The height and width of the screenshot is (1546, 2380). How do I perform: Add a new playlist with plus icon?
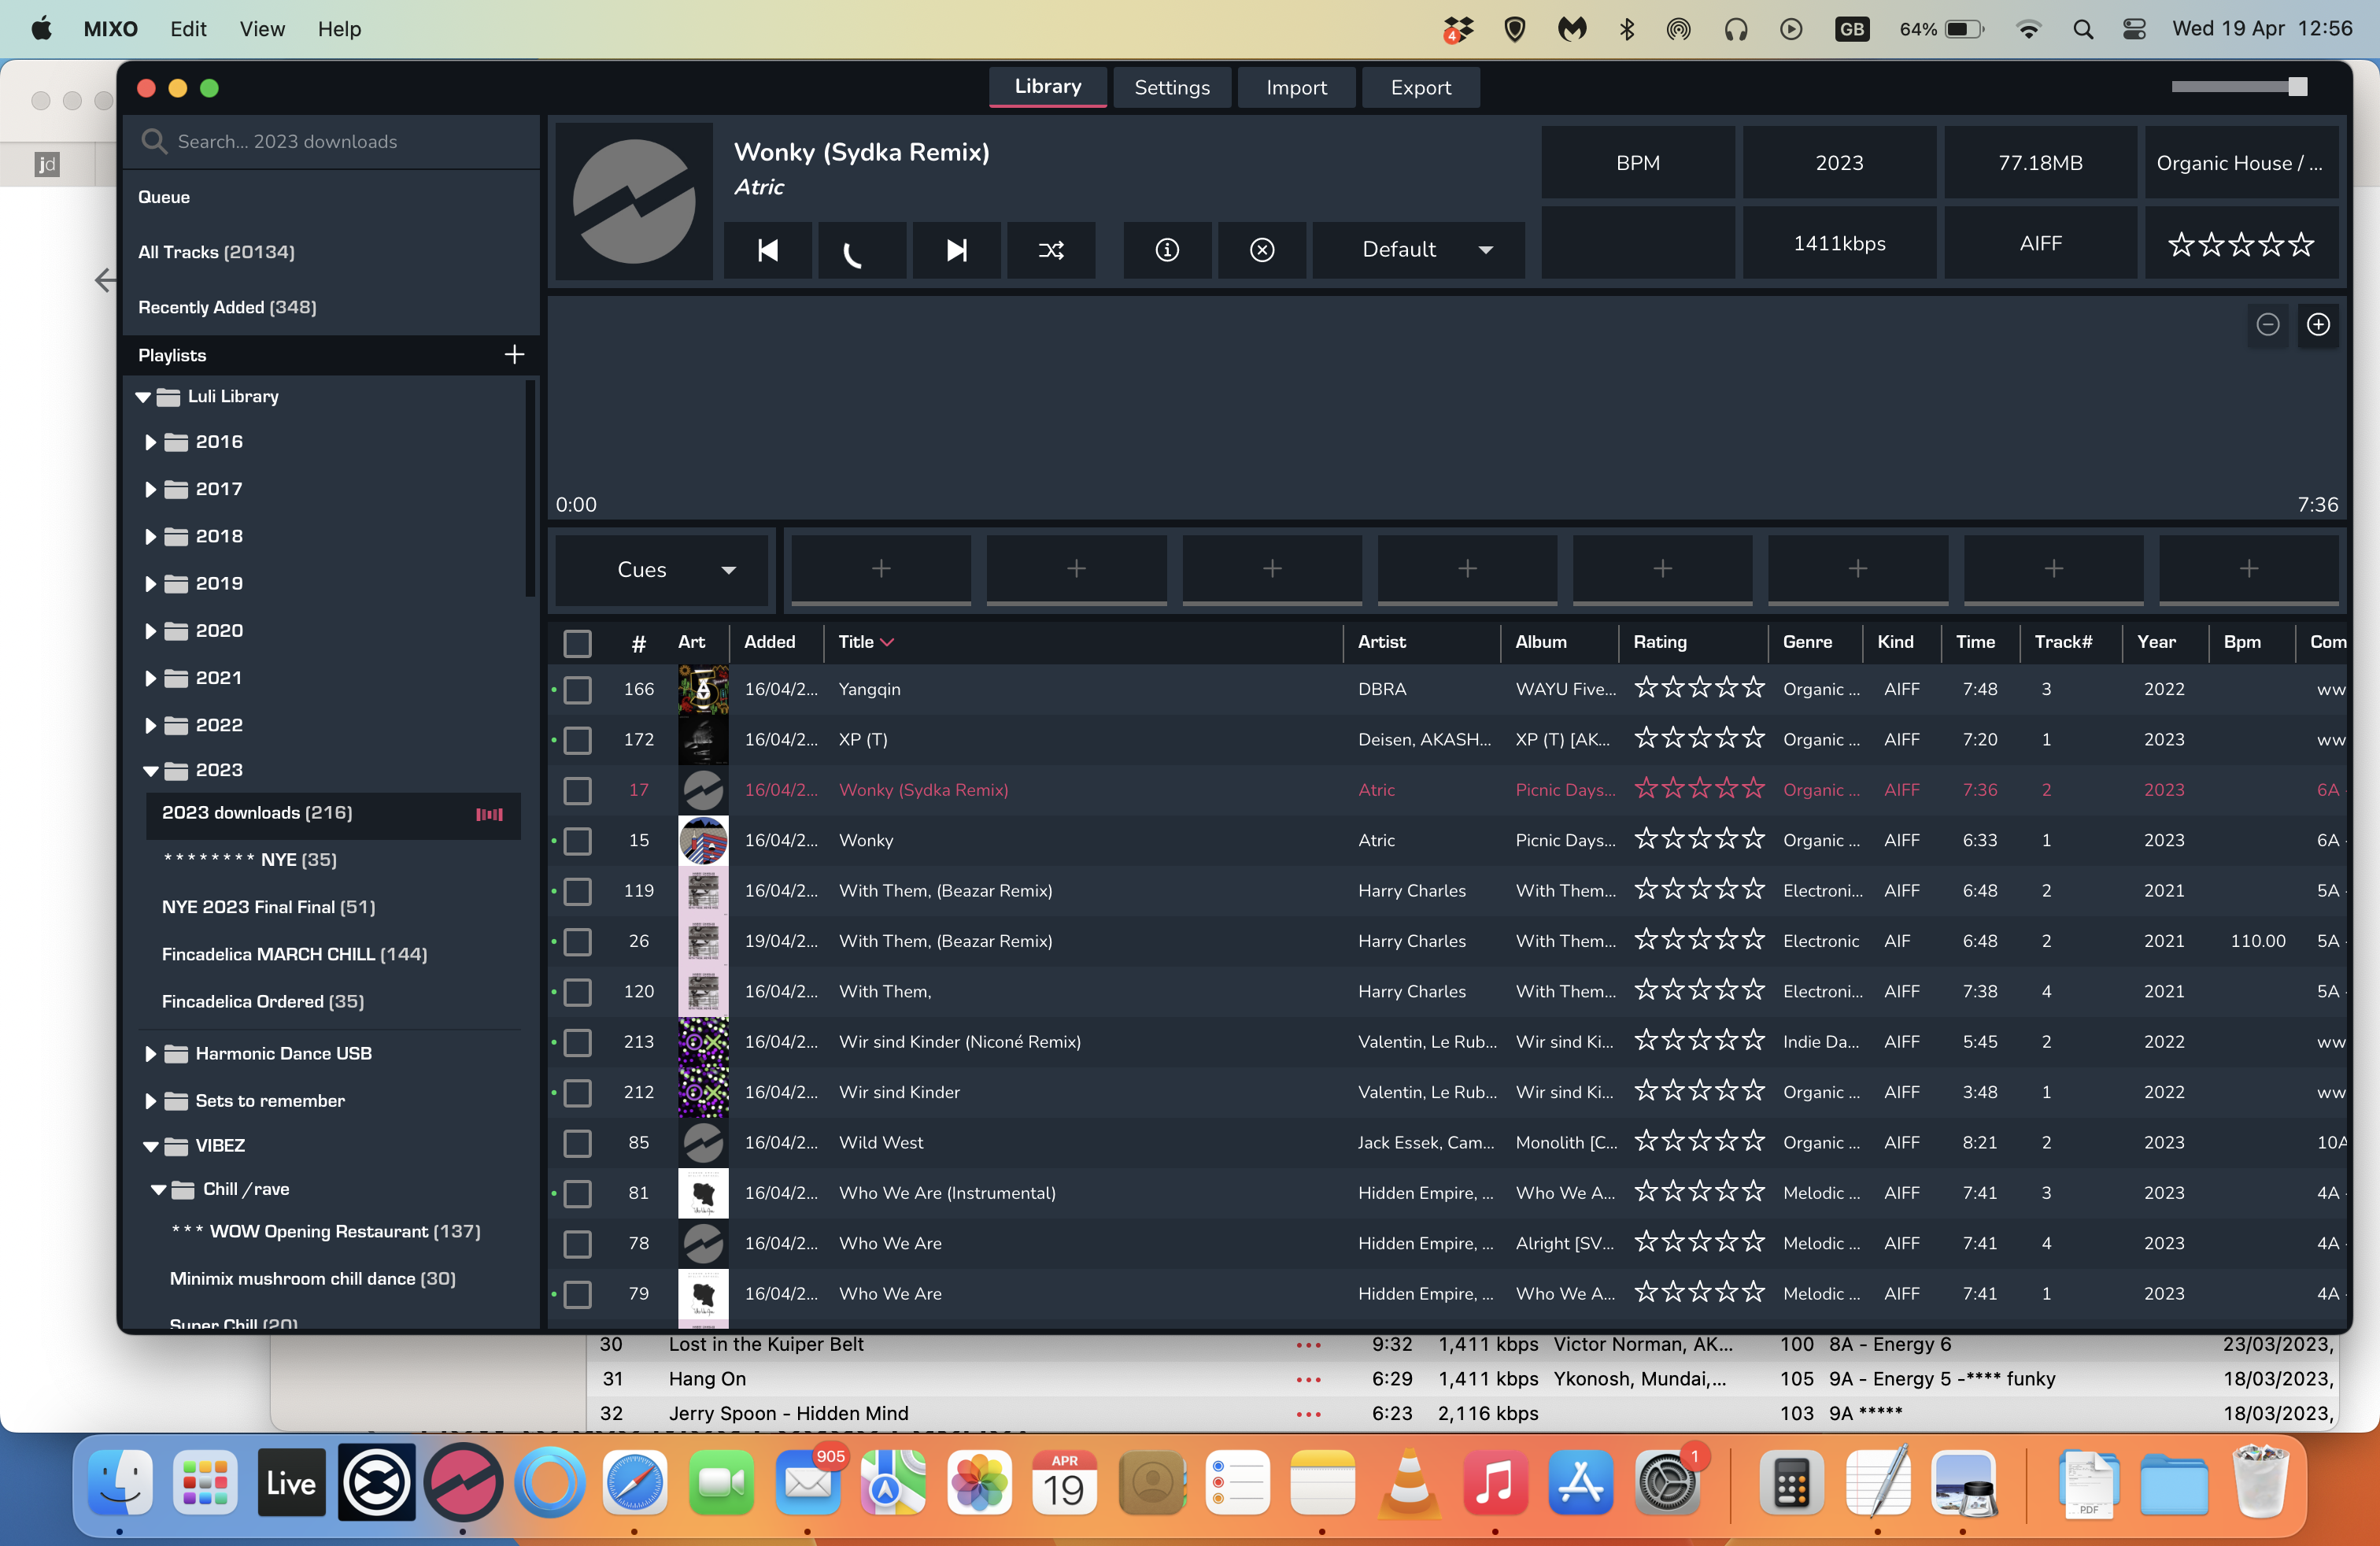(x=514, y=355)
